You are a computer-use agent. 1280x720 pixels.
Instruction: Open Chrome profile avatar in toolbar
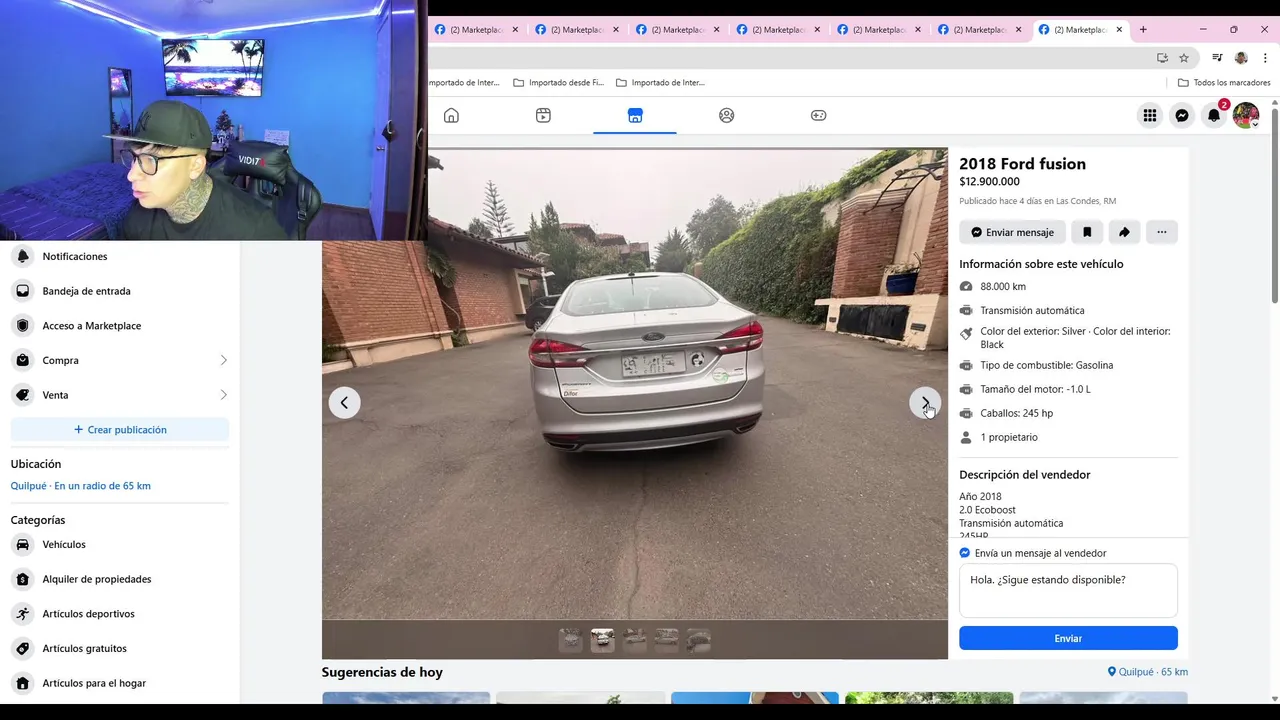pos(1241,58)
